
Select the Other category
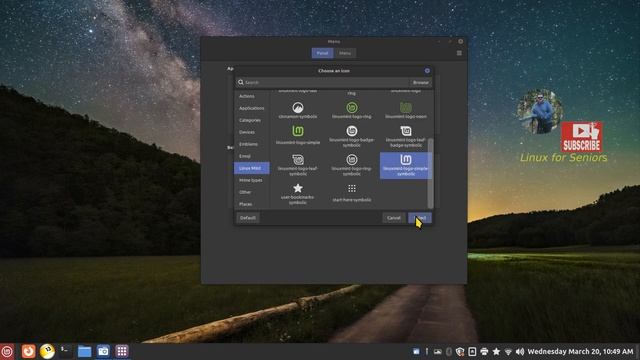(x=251, y=192)
